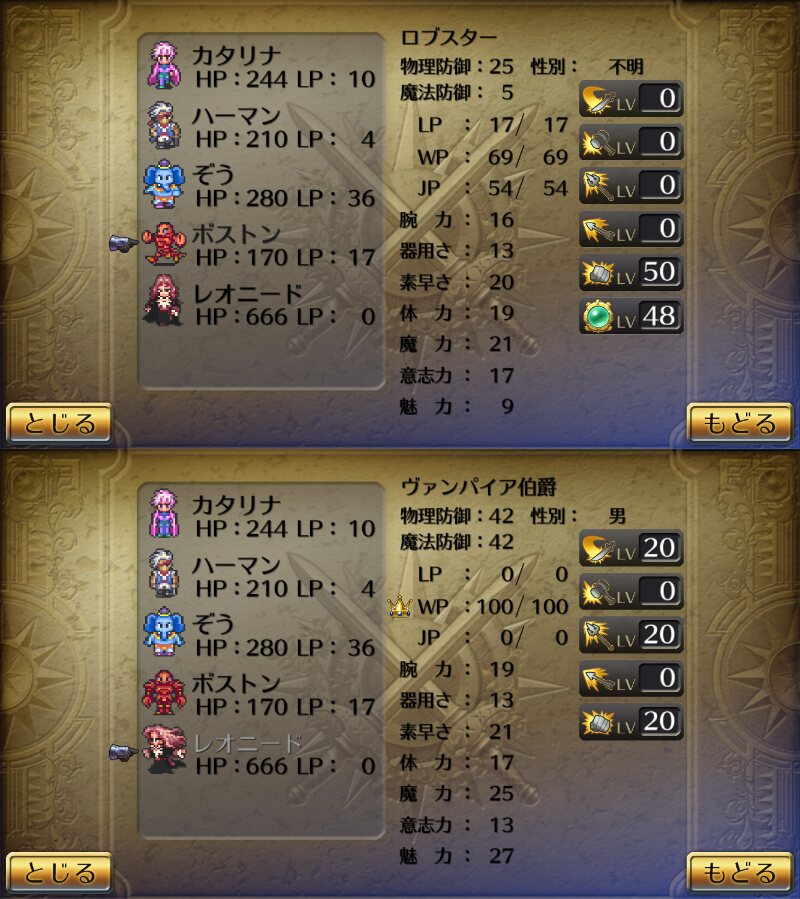This screenshot has width=800, height=899.
Task: Click the martial arts fist icon at LV 50
Action: pos(598,273)
